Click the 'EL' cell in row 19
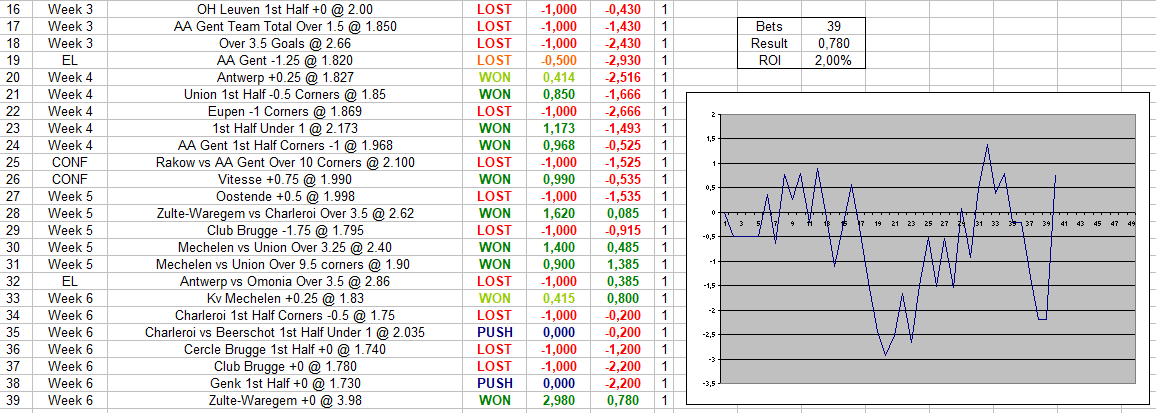Viewport: 1156px width, 413px height. 71,60
